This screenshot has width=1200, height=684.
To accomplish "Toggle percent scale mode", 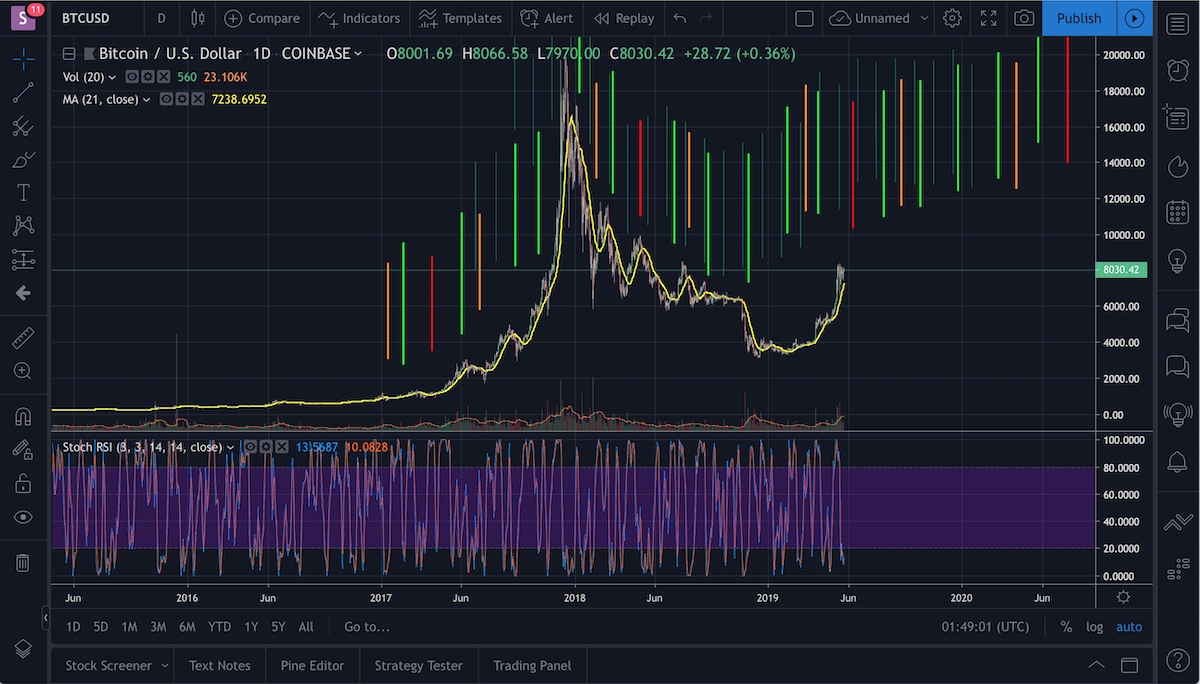I will (1066, 627).
